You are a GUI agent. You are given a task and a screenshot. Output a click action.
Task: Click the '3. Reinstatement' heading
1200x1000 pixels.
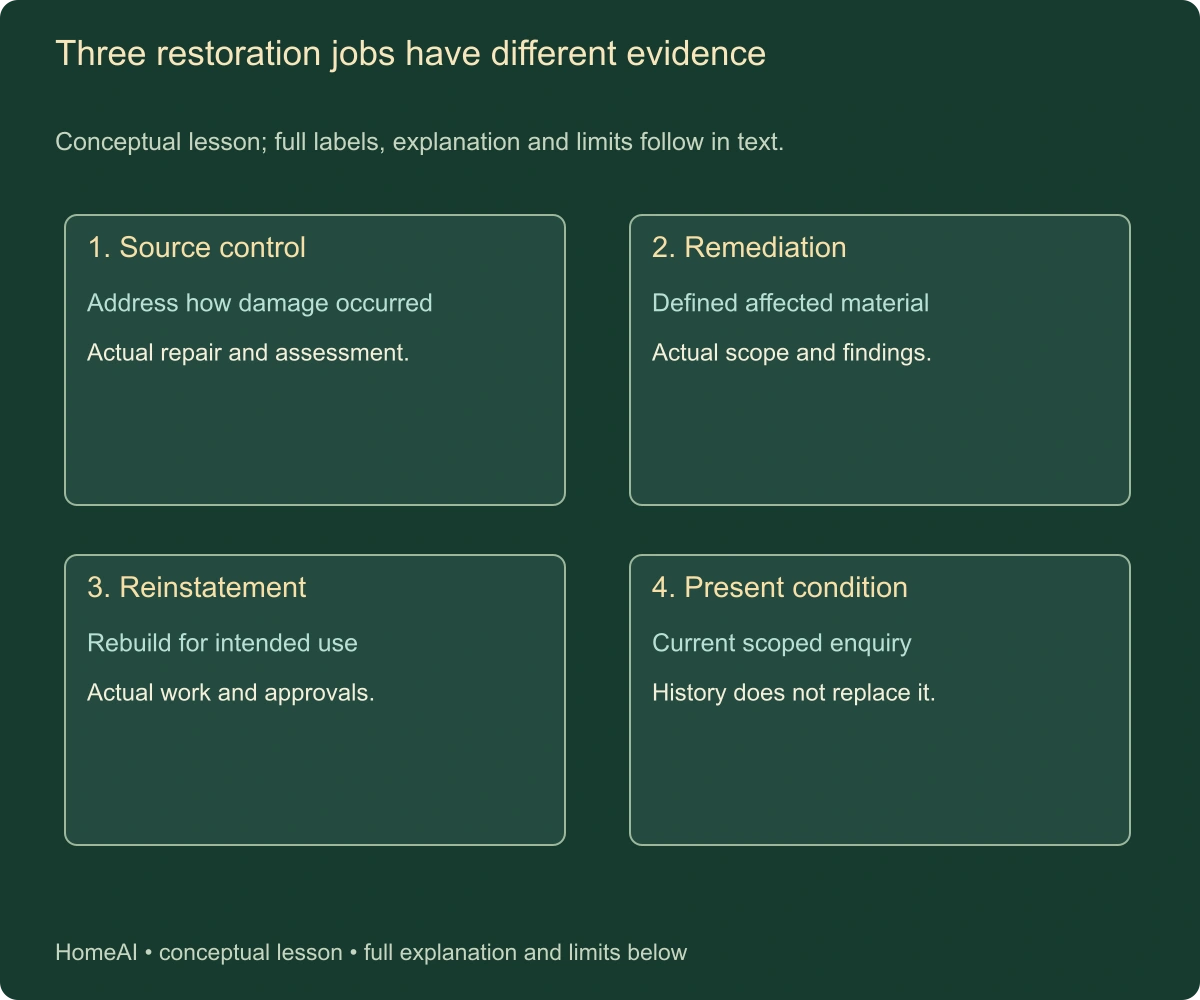pyautogui.click(x=196, y=587)
